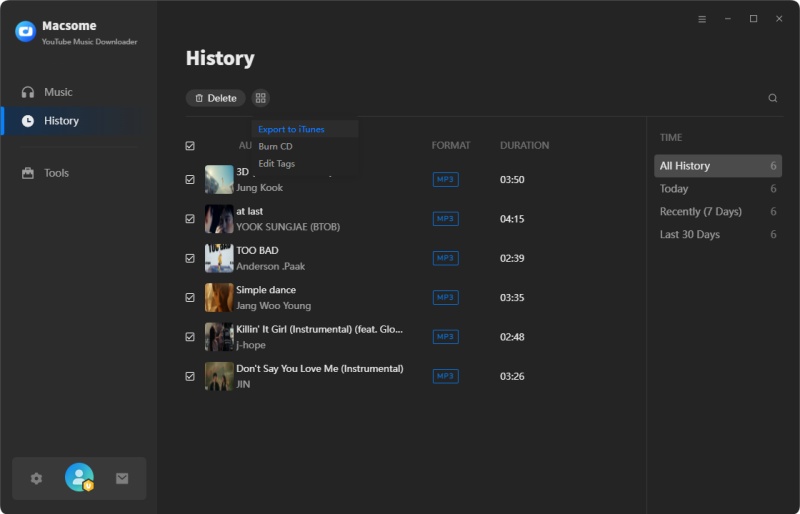This screenshot has height=514, width=800.
Task: Filter by All History
Action: [718, 166]
